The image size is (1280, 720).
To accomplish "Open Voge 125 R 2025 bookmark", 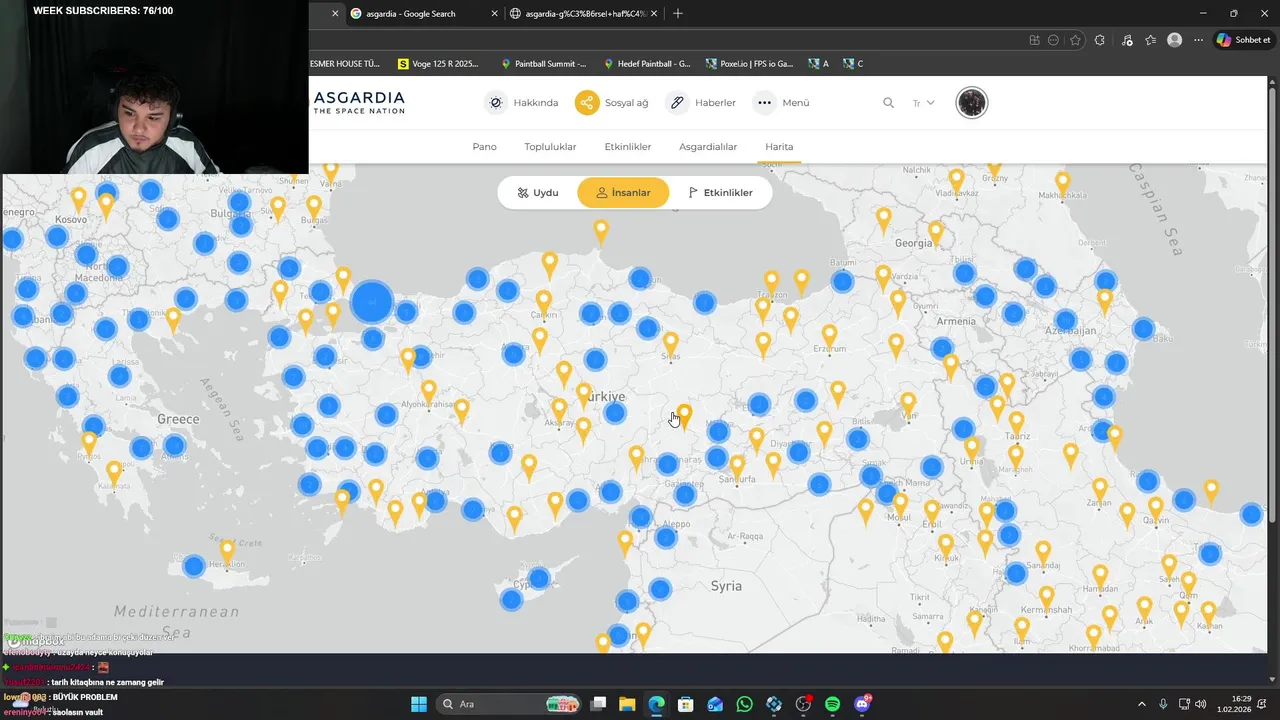I will click(438, 64).
